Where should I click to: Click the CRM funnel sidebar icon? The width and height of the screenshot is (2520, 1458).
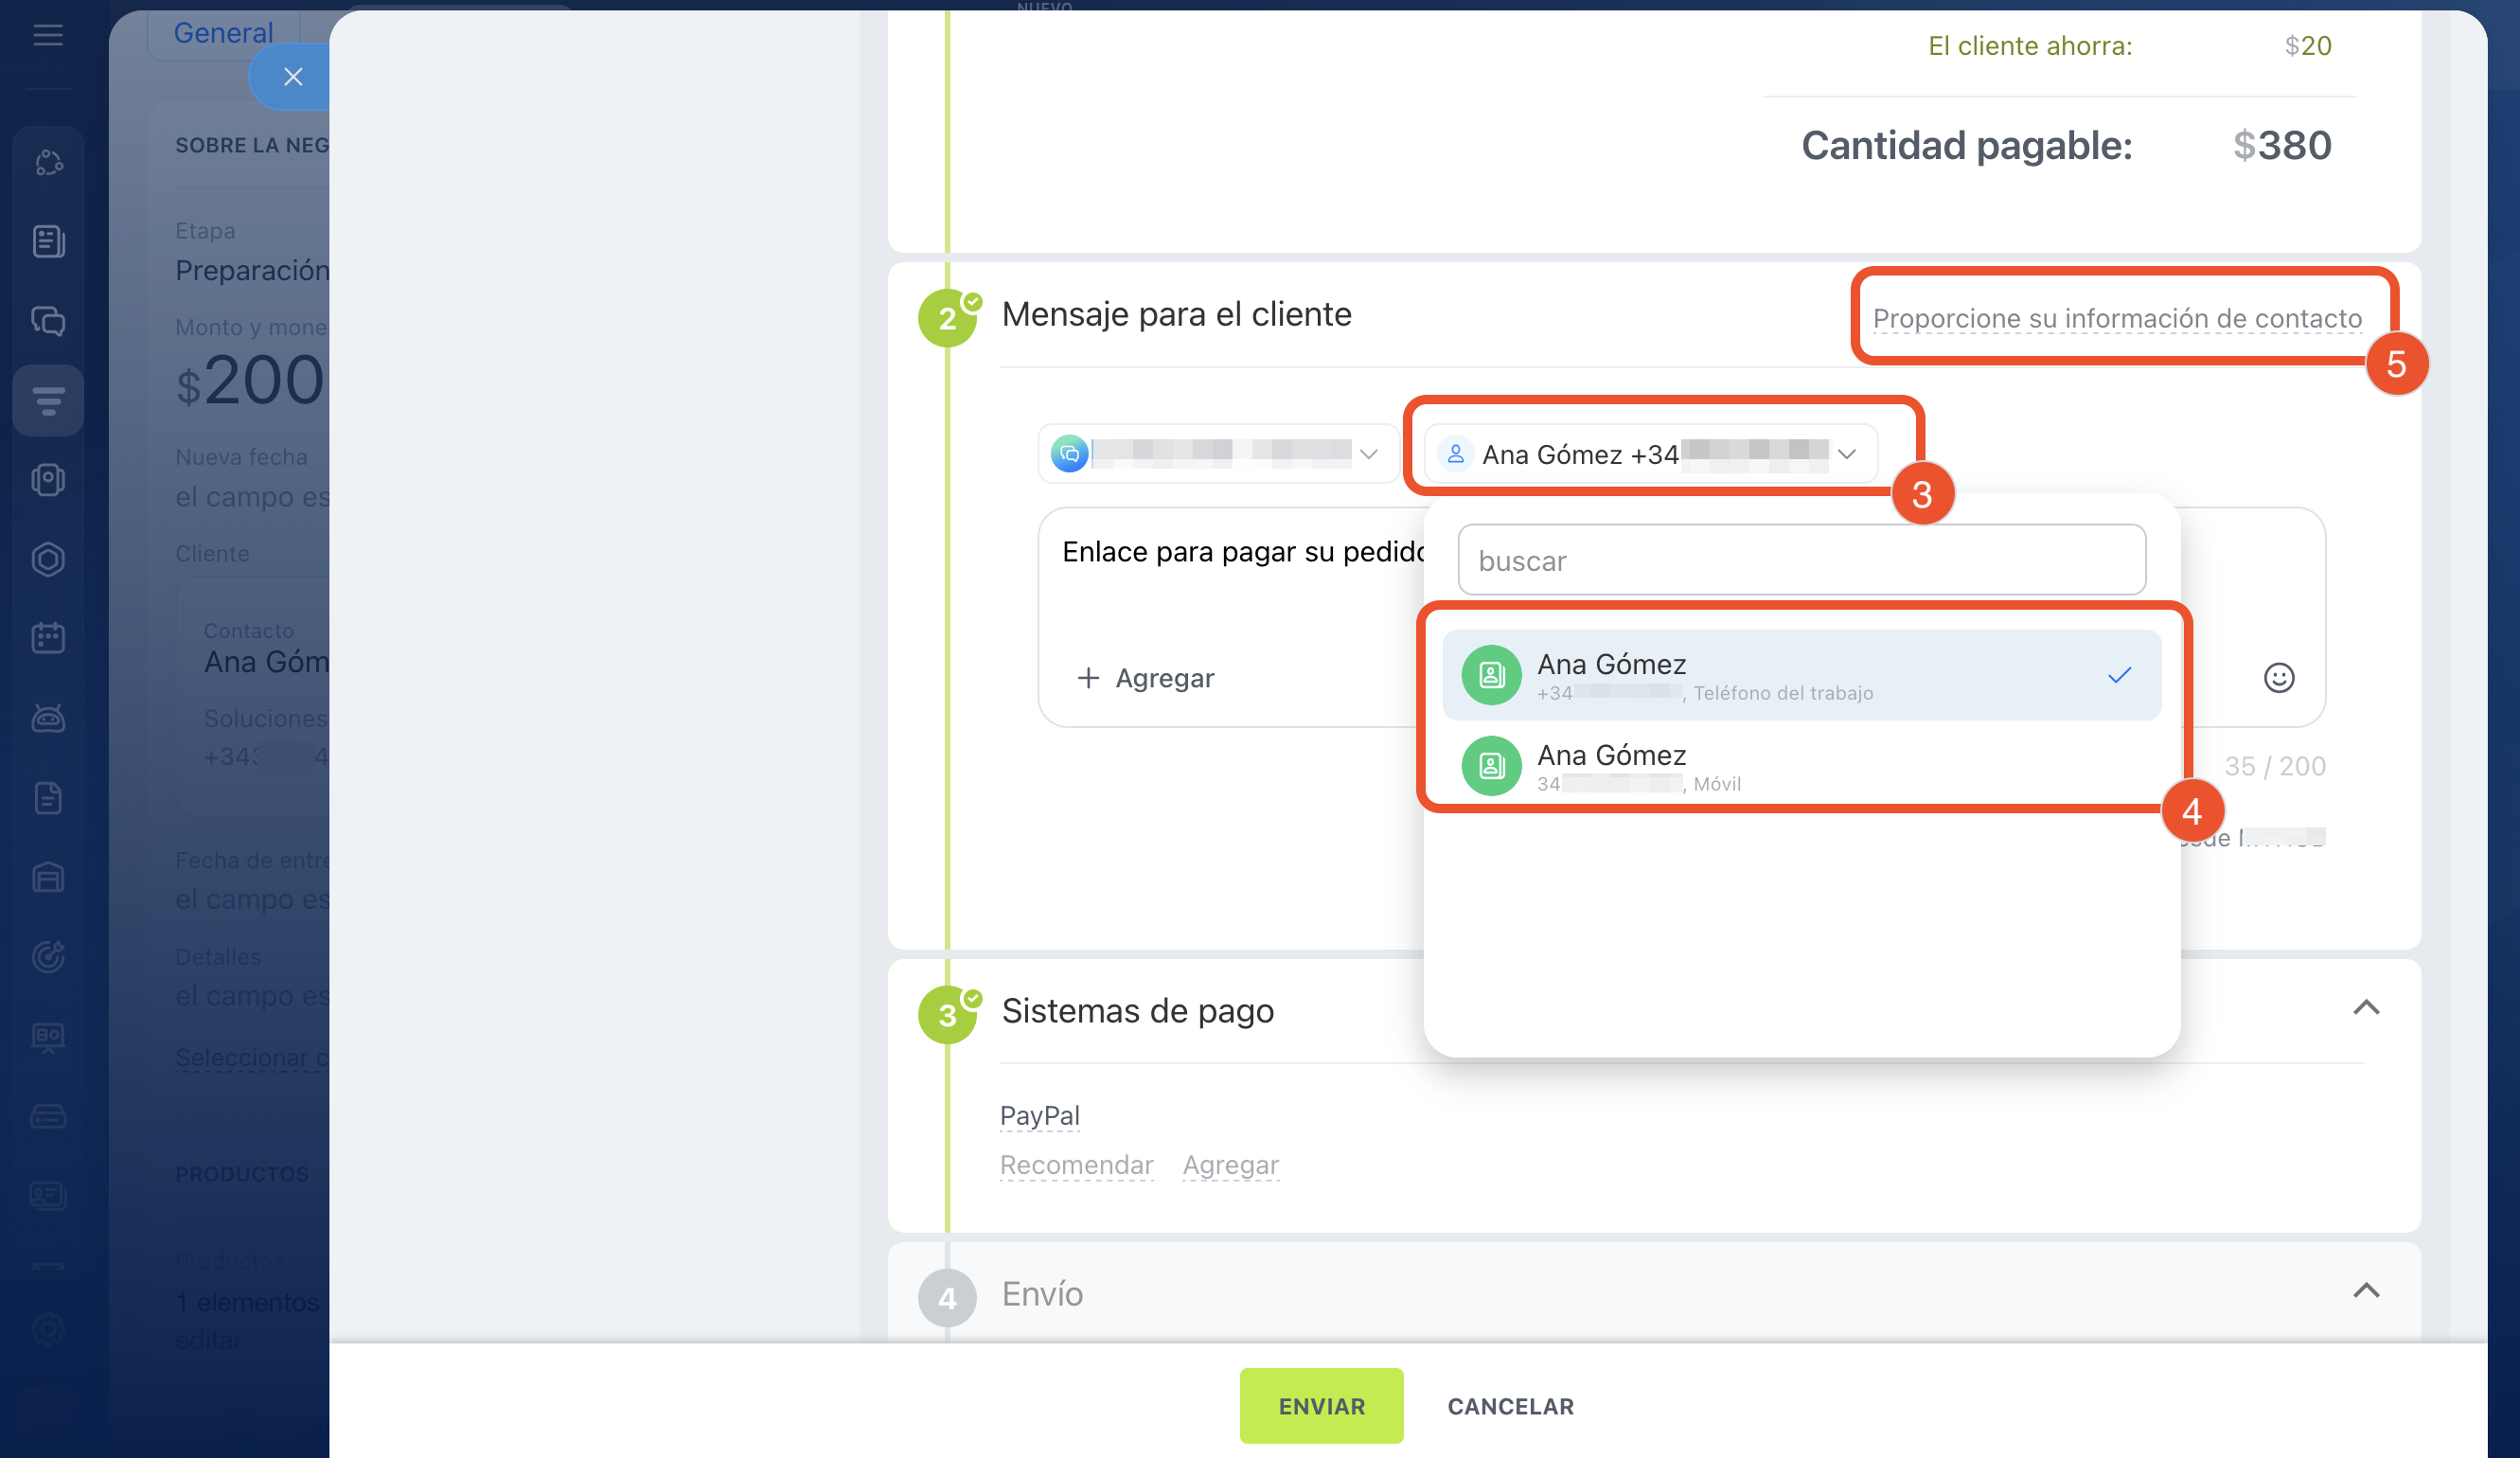pos(48,401)
